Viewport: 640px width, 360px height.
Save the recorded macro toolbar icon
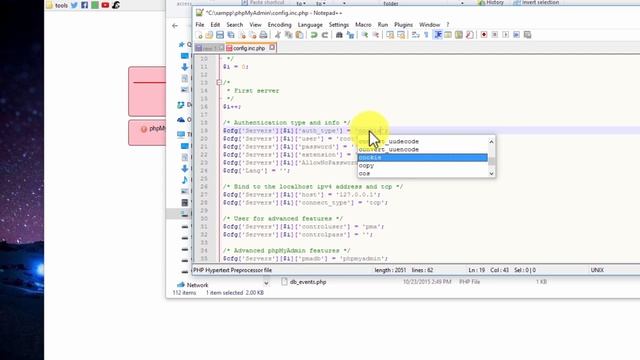[527, 35]
